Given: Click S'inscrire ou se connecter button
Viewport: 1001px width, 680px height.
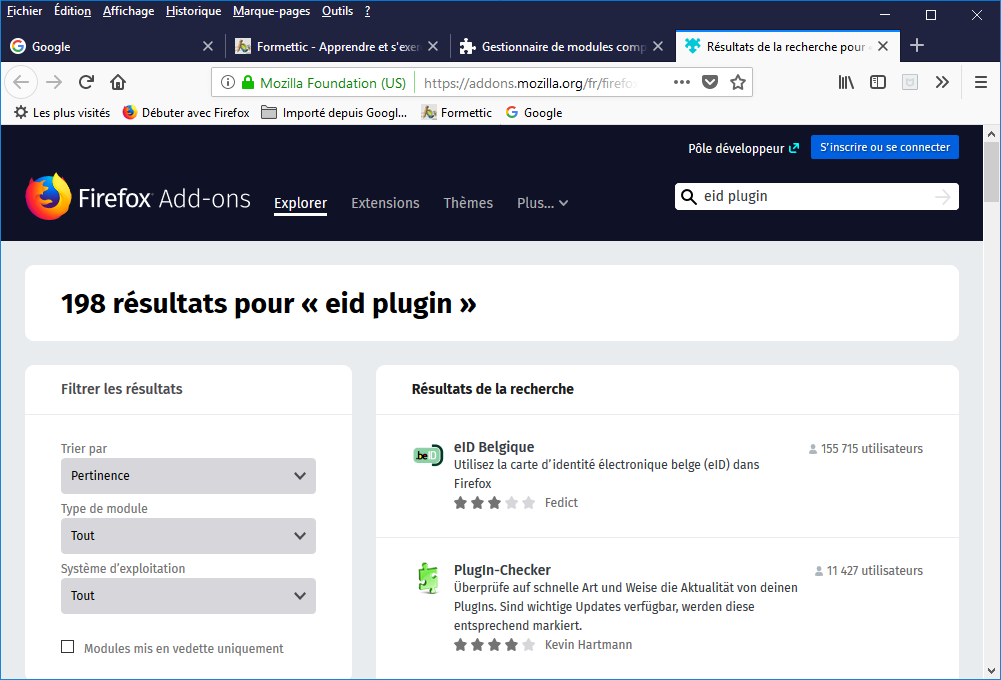Looking at the screenshot, I should click(x=885, y=147).
